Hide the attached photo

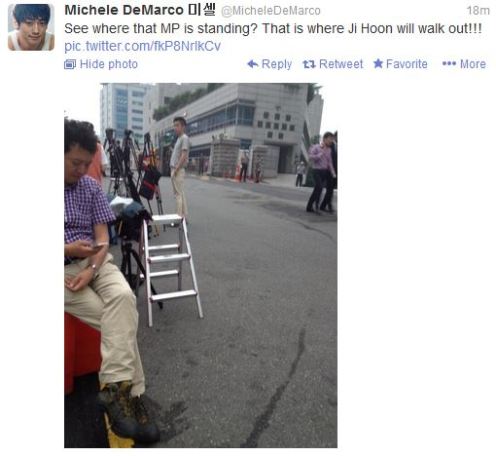[x=101, y=64]
